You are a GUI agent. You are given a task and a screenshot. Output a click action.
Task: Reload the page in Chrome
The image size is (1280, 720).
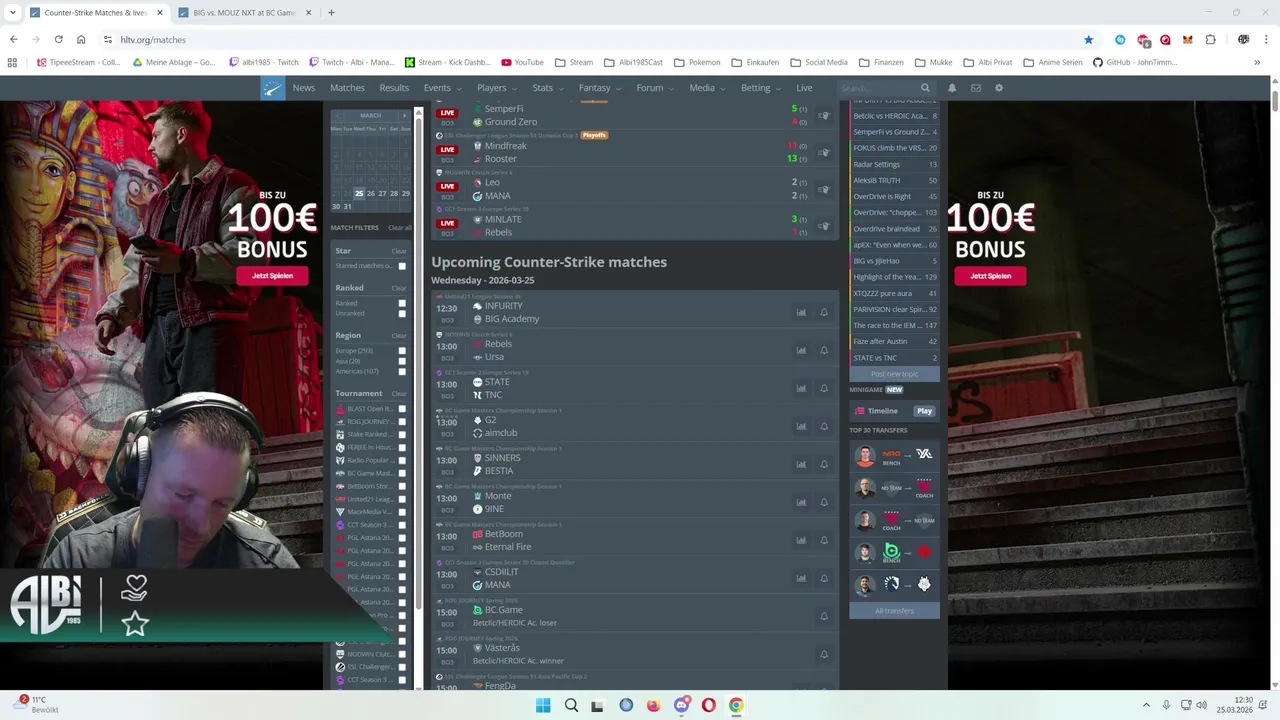coord(59,40)
